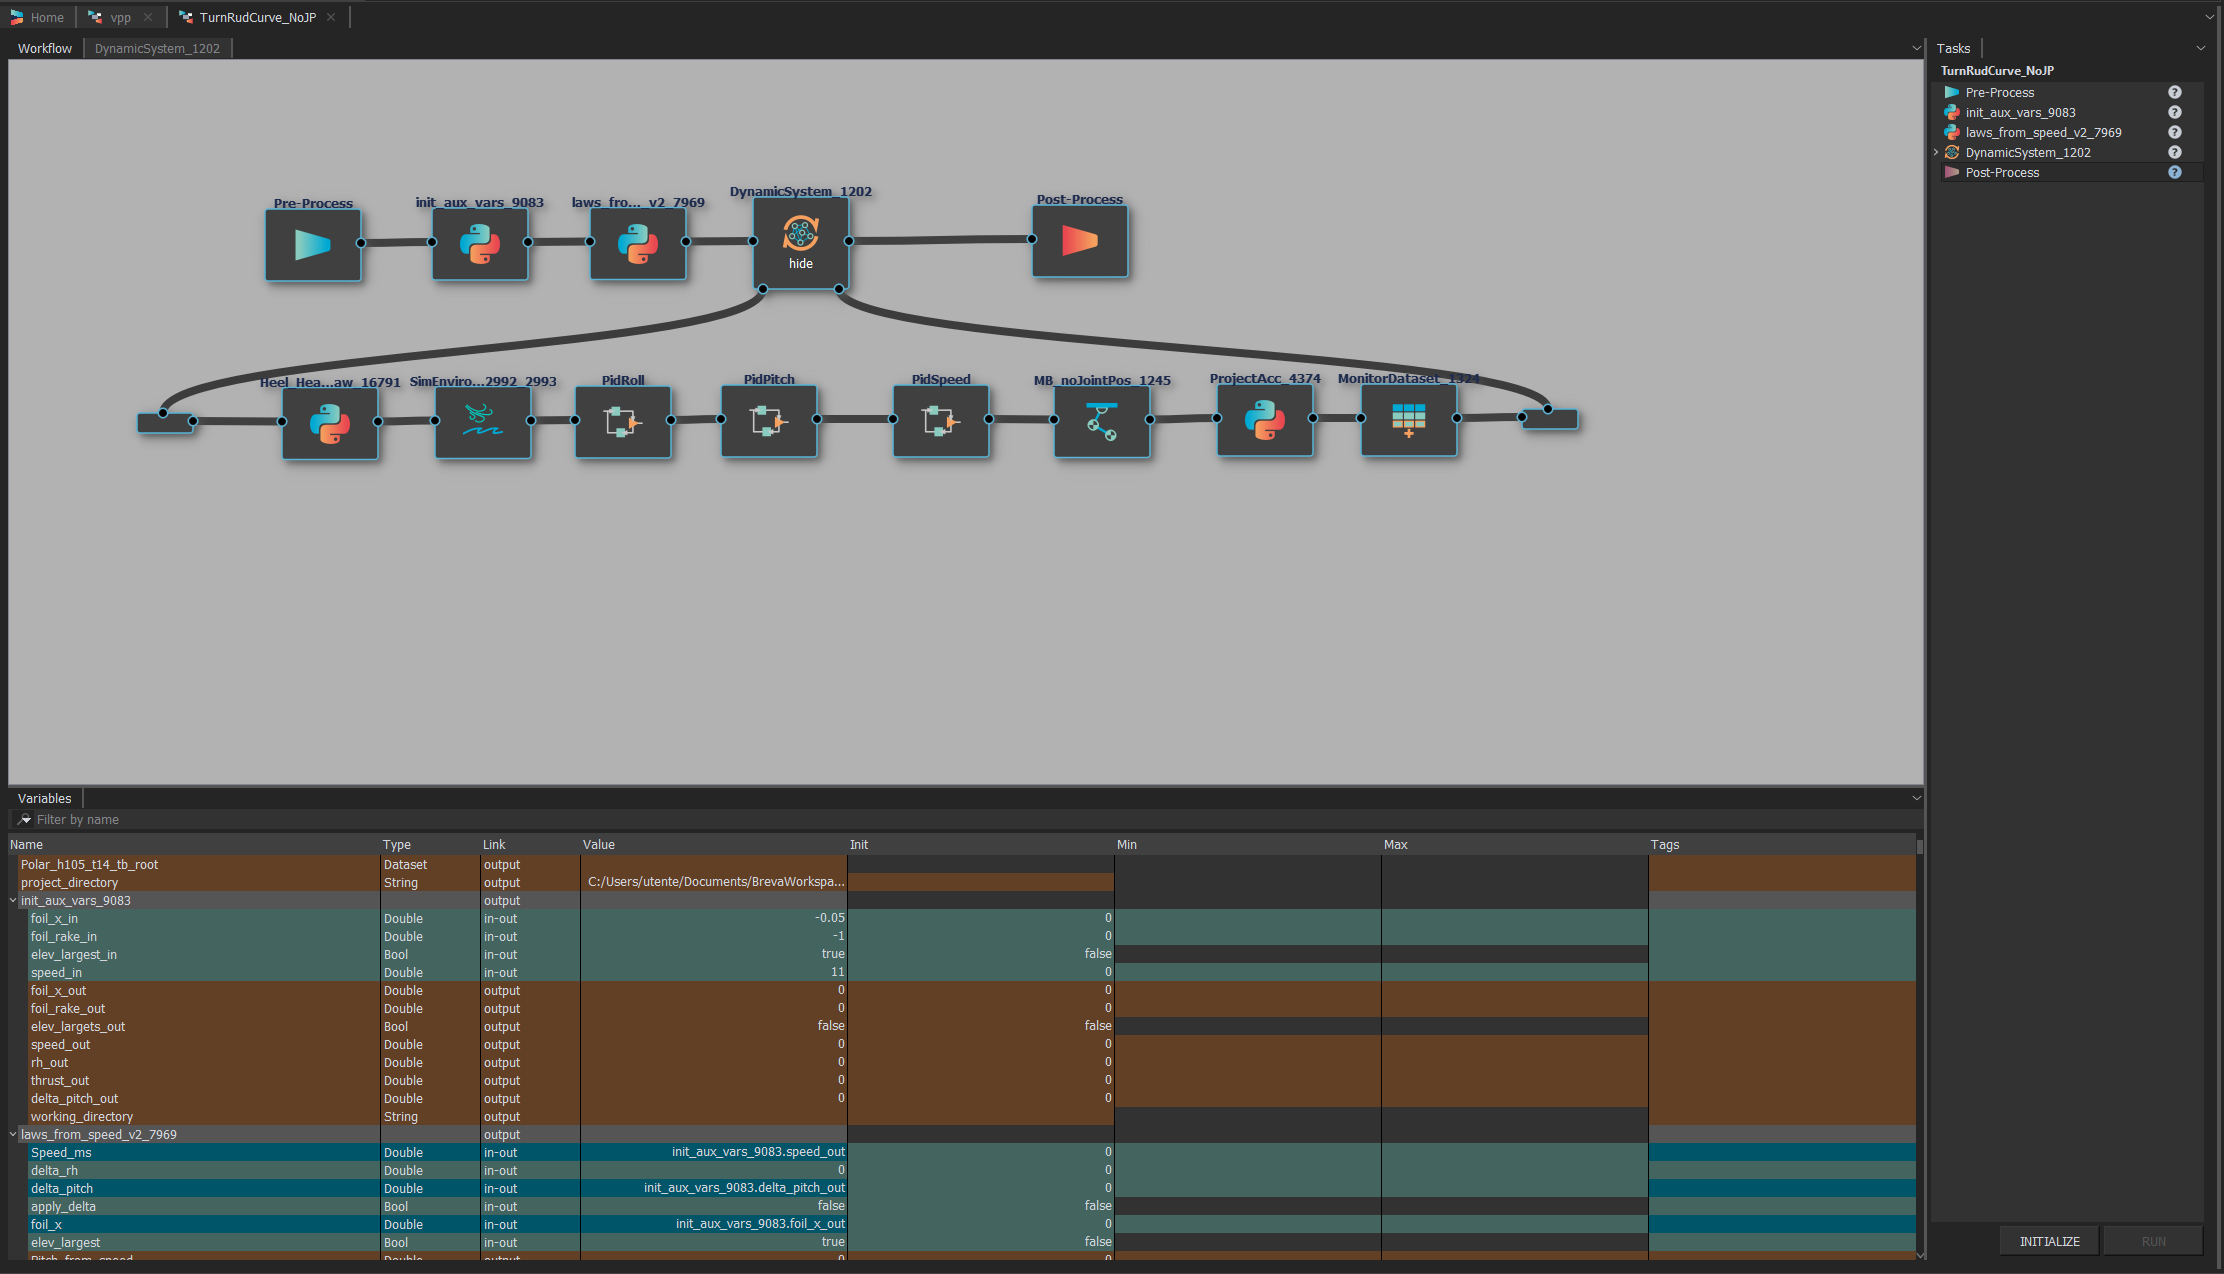
Task: Select Post-Process in Tasks list
Action: 2002,172
